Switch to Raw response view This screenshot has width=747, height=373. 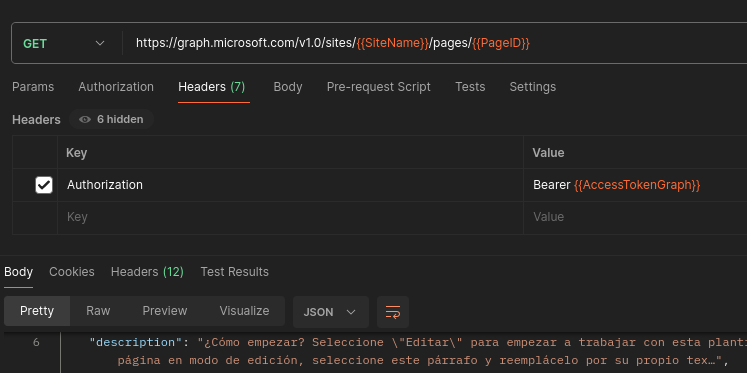pyautogui.click(x=98, y=311)
